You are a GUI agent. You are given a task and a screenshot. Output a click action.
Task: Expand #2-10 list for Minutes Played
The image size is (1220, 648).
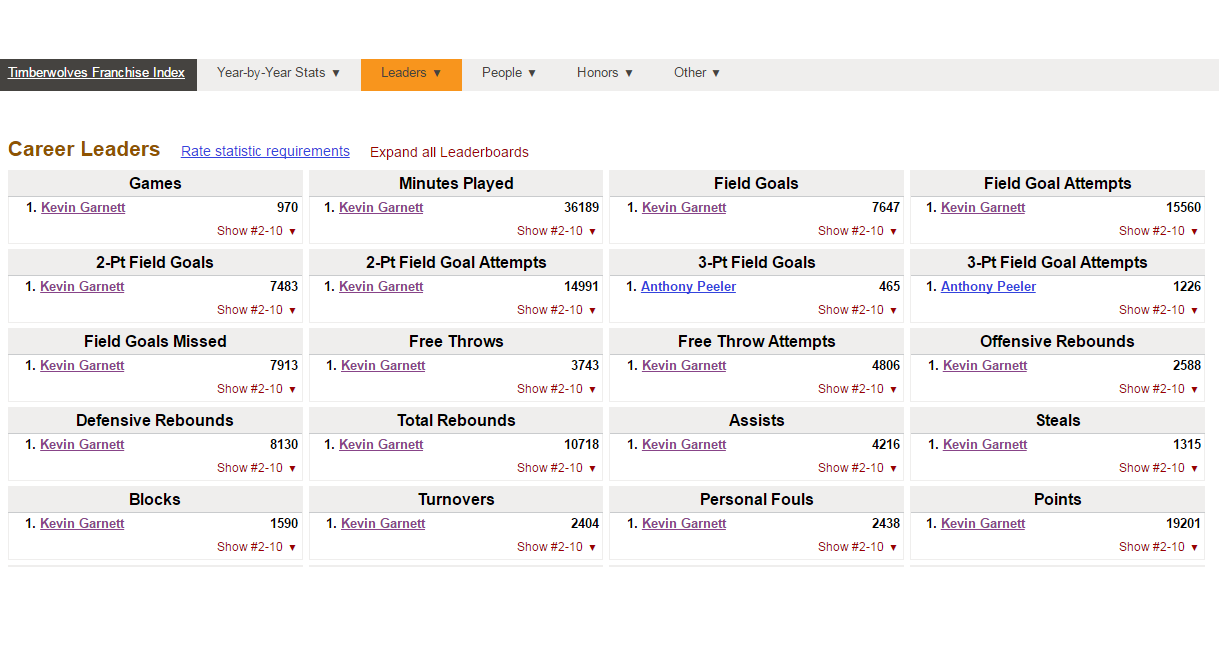(x=556, y=231)
